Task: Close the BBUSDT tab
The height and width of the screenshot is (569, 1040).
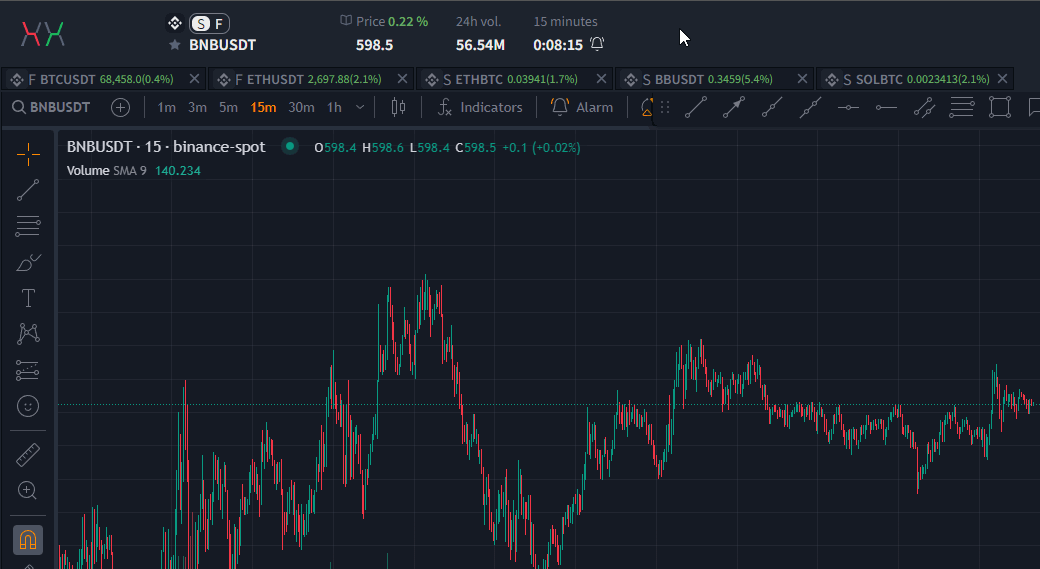Action: (803, 79)
